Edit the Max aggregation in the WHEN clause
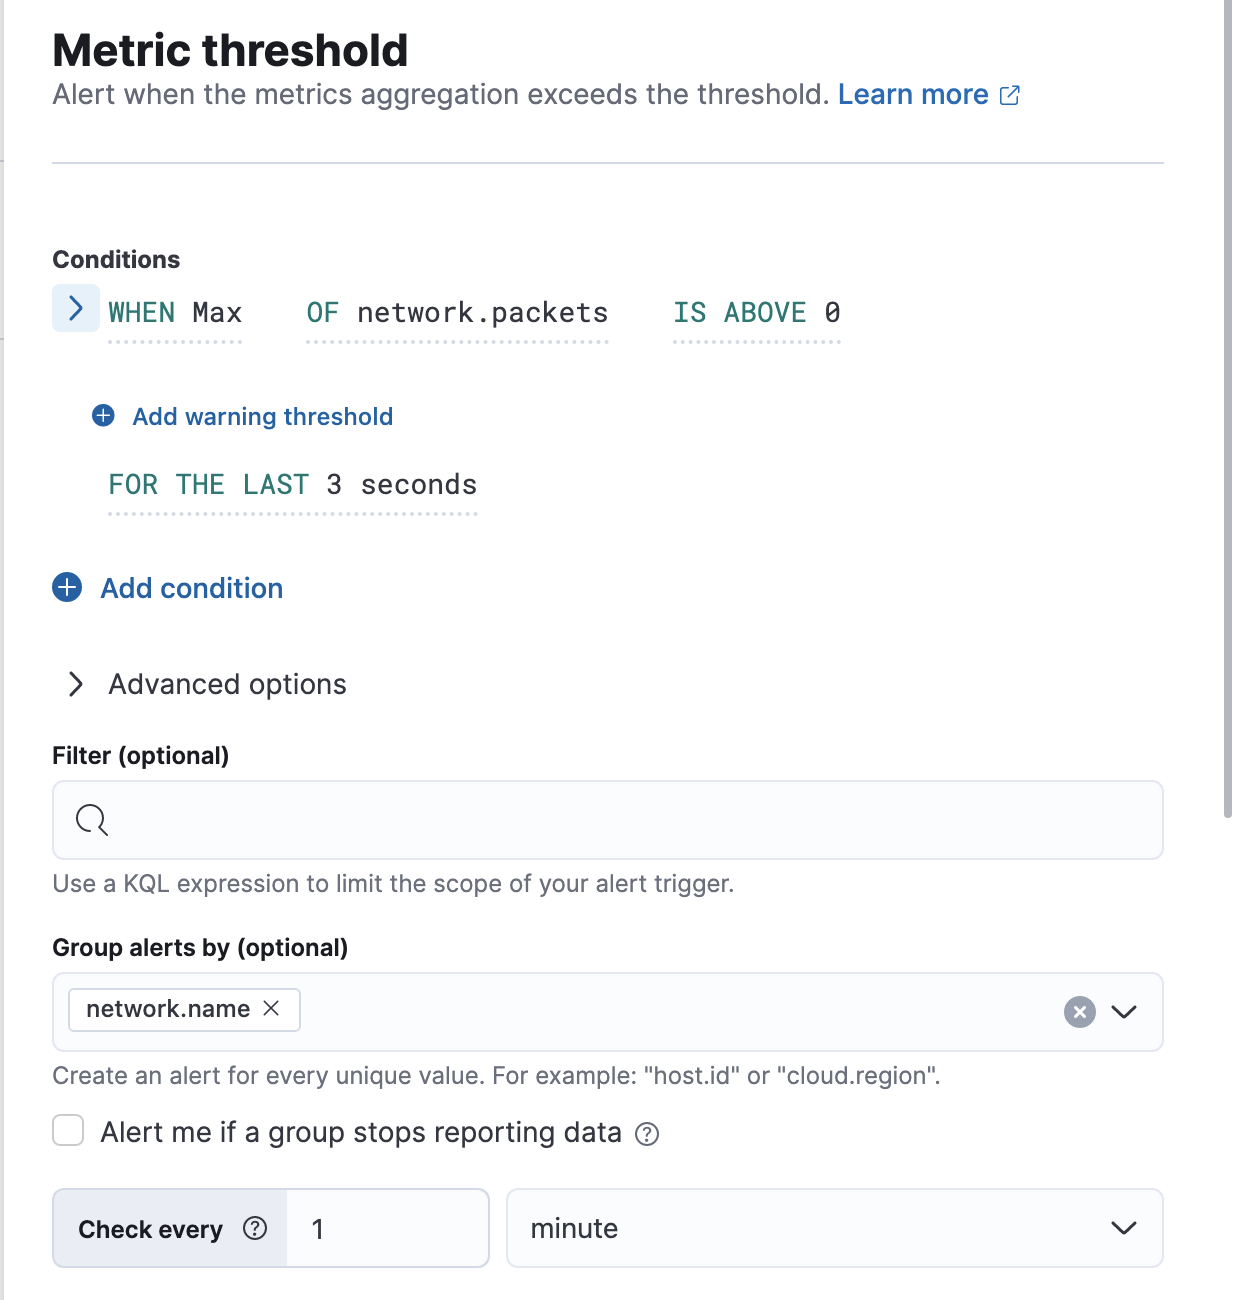The width and height of the screenshot is (1244, 1300). point(221,312)
